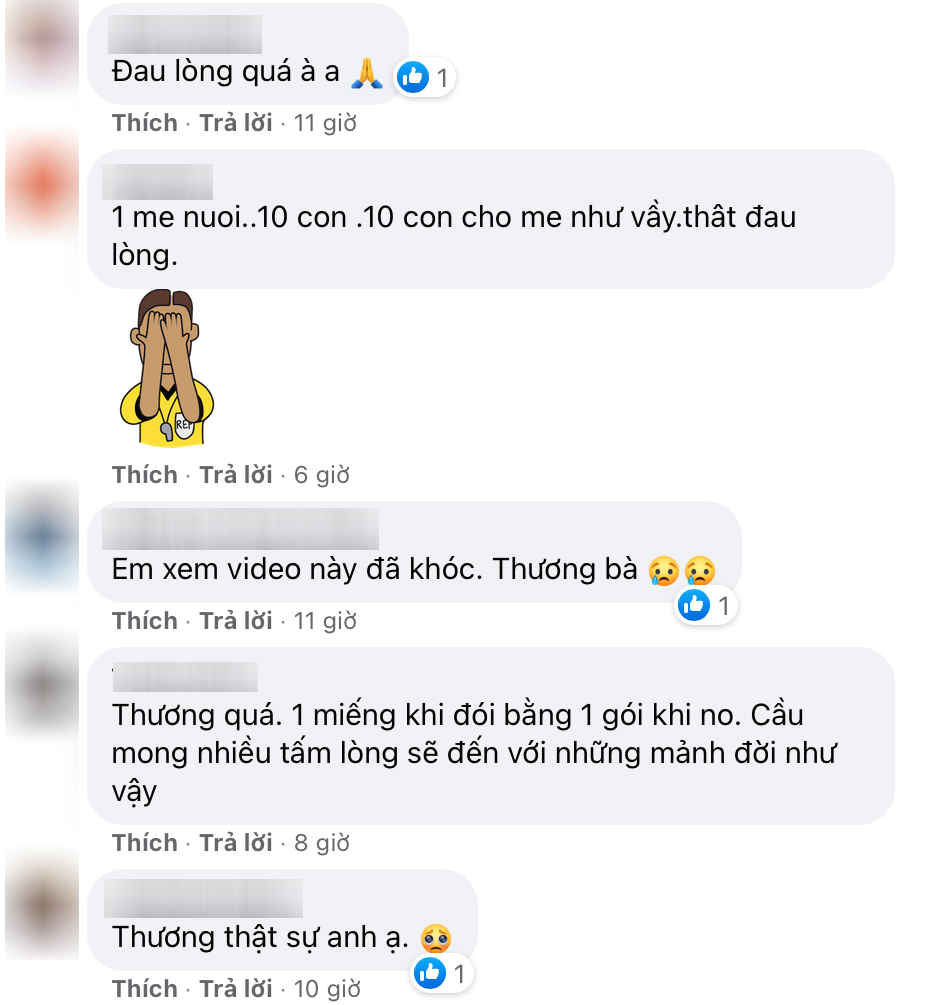Viewport: 941px width, 1005px height.
Task: Click like reaction icon on 'Em xem video' comment
Action: click(694, 605)
